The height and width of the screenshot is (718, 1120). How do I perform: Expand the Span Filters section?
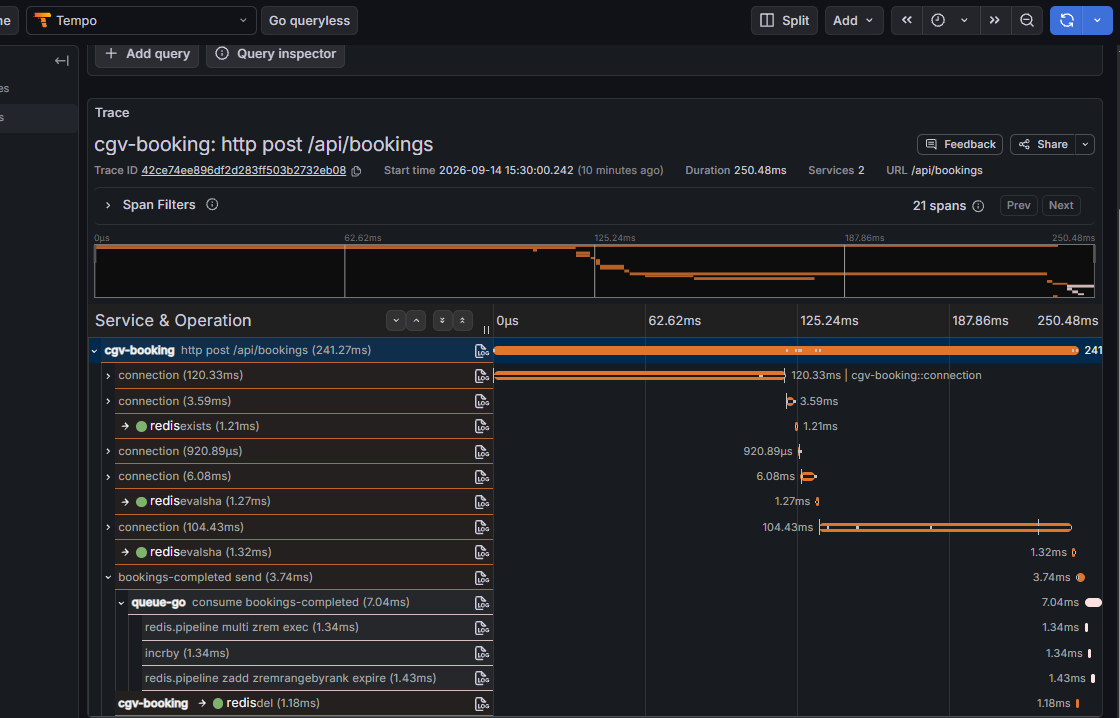[108, 205]
